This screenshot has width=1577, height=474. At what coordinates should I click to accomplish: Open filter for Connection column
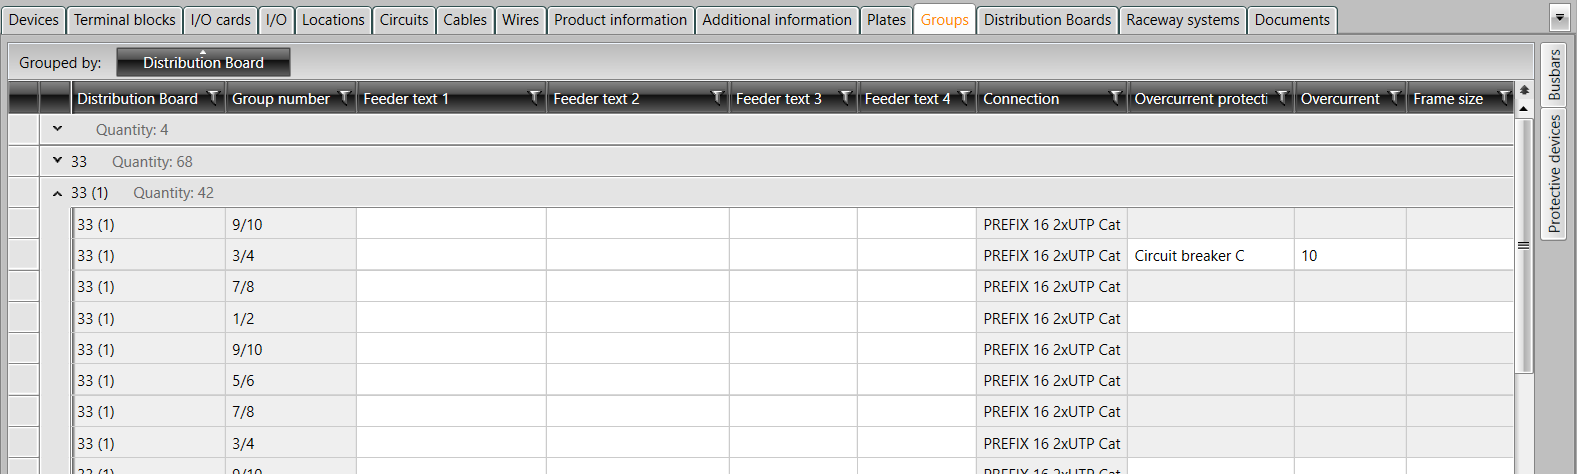pyautogui.click(x=1116, y=97)
